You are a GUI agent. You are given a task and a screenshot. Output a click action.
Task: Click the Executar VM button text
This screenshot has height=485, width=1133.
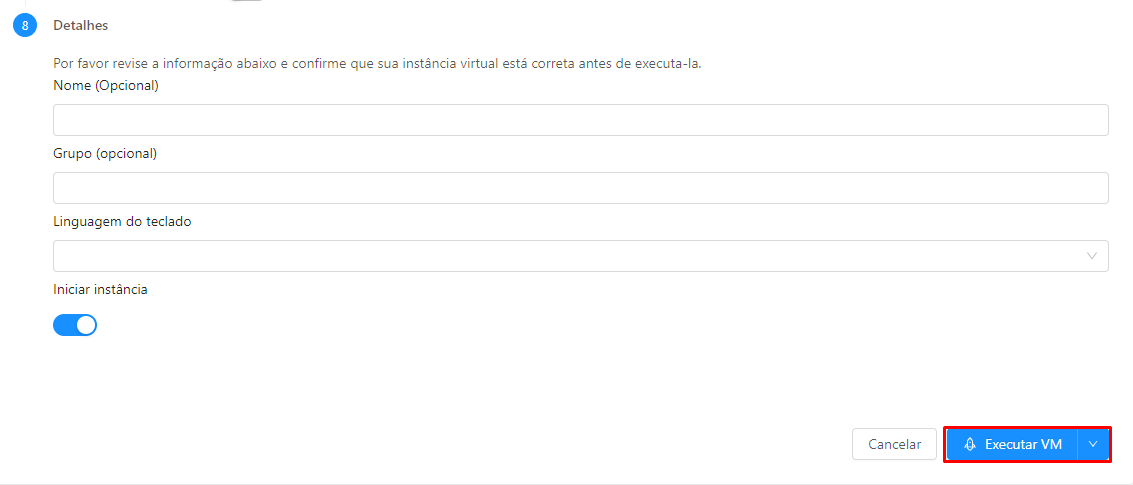[1023, 445]
